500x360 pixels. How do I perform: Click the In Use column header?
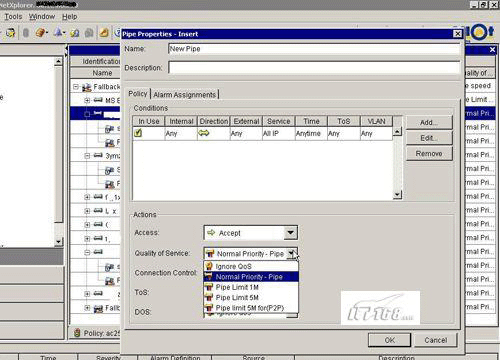click(x=149, y=121)
